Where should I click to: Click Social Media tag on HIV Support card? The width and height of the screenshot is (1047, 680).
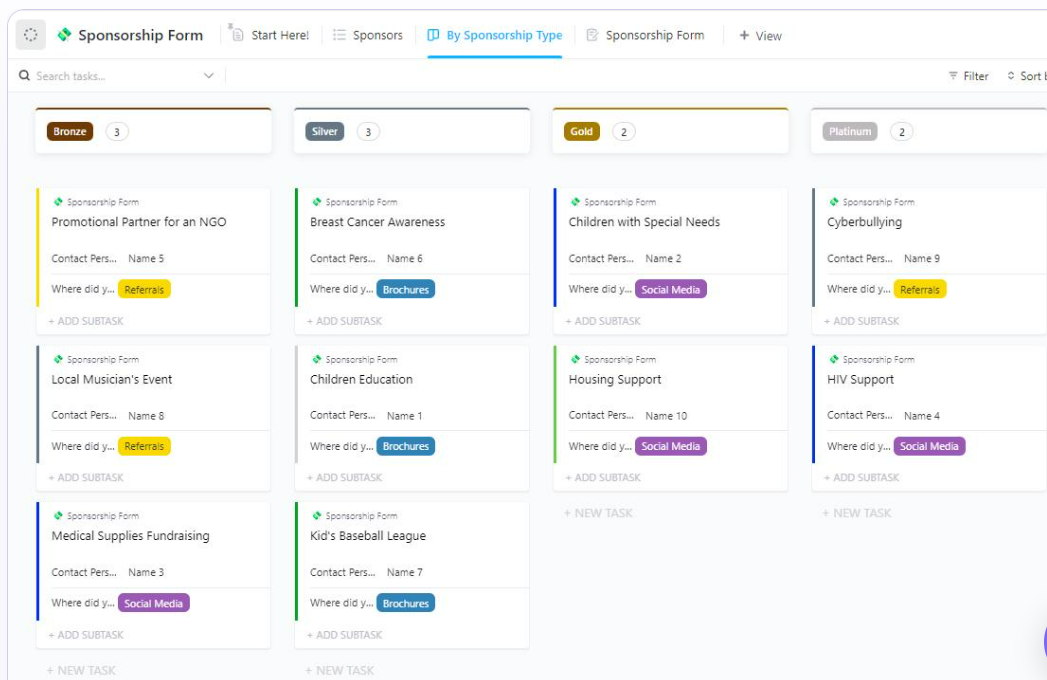point(929,446)
